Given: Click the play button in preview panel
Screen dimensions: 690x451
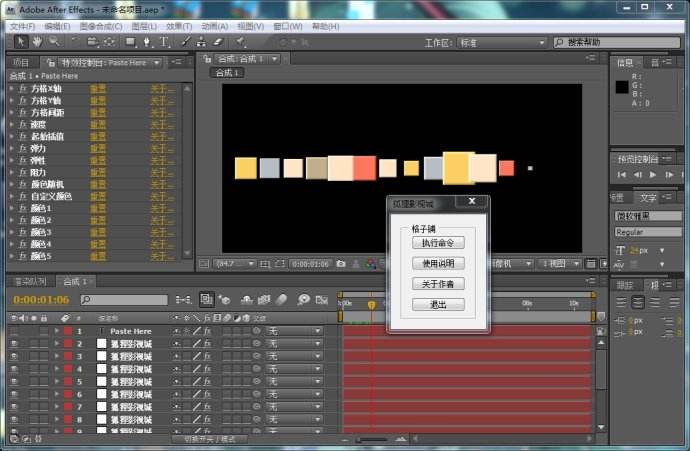Looking at the screenshot, I should coord(653,176).
